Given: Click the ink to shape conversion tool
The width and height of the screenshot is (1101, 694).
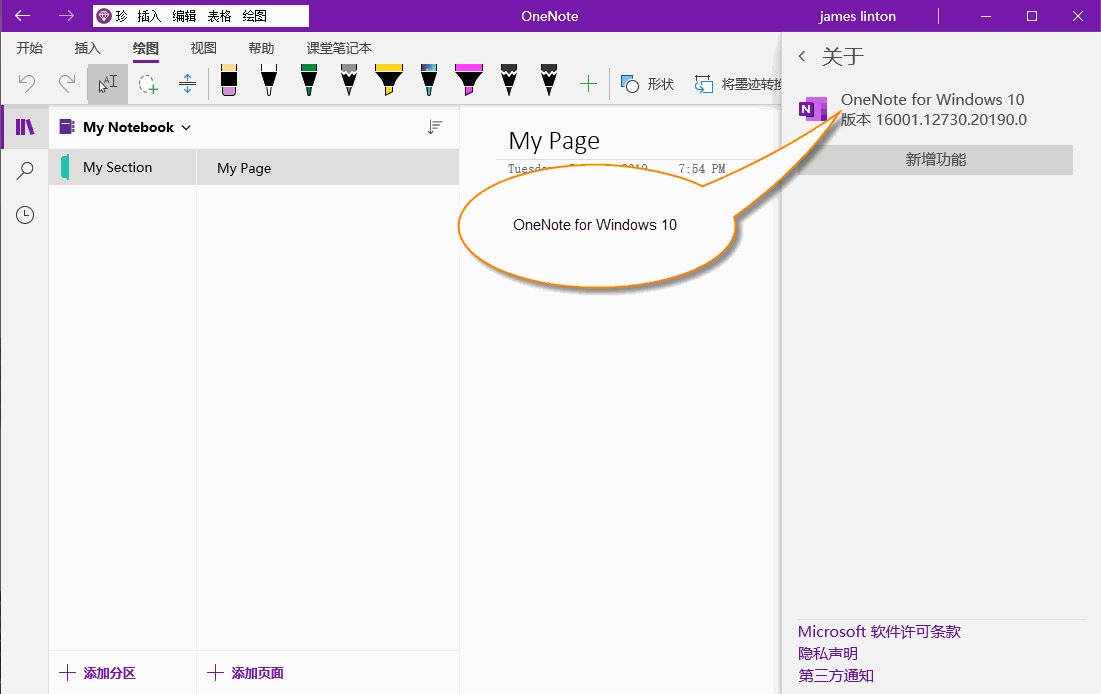Looking at the screenshot, I should 737,84.
